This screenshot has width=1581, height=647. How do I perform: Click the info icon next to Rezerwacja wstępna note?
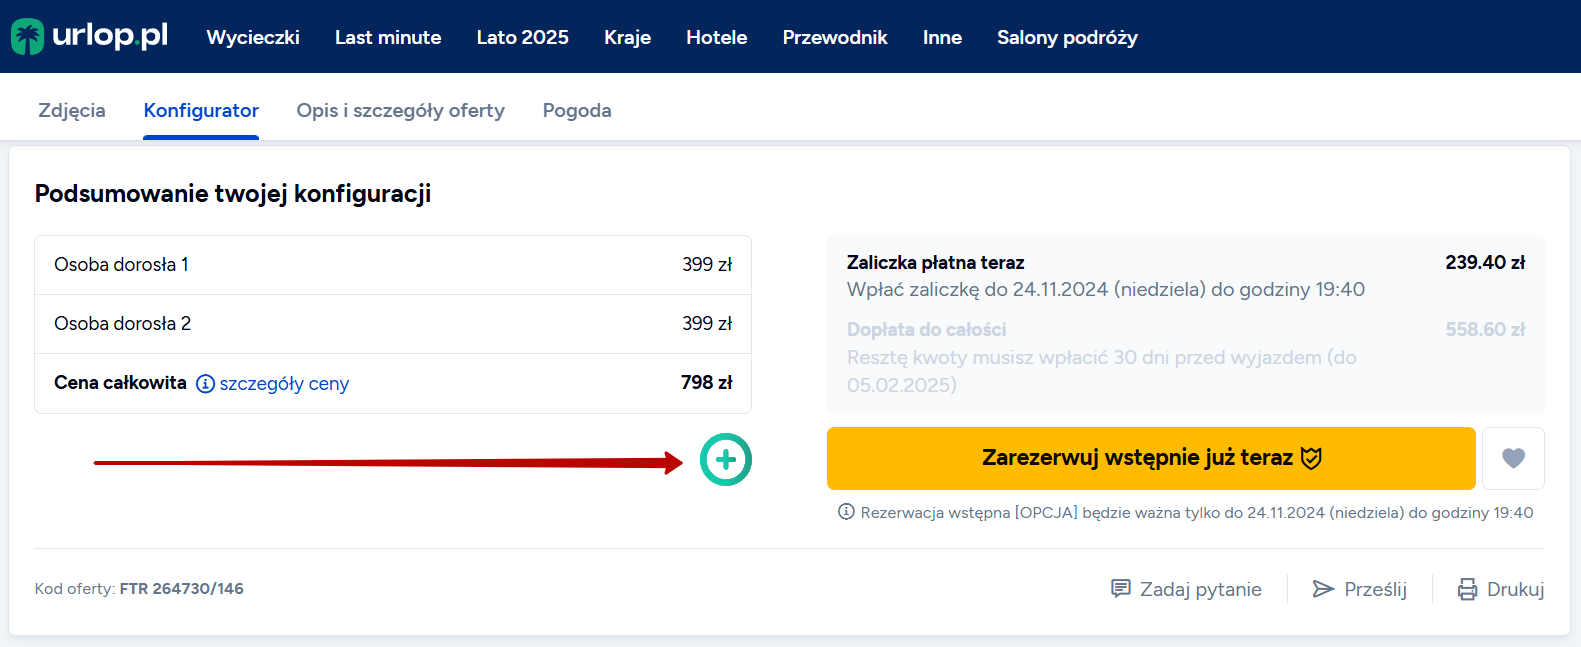tap(846, 512)
